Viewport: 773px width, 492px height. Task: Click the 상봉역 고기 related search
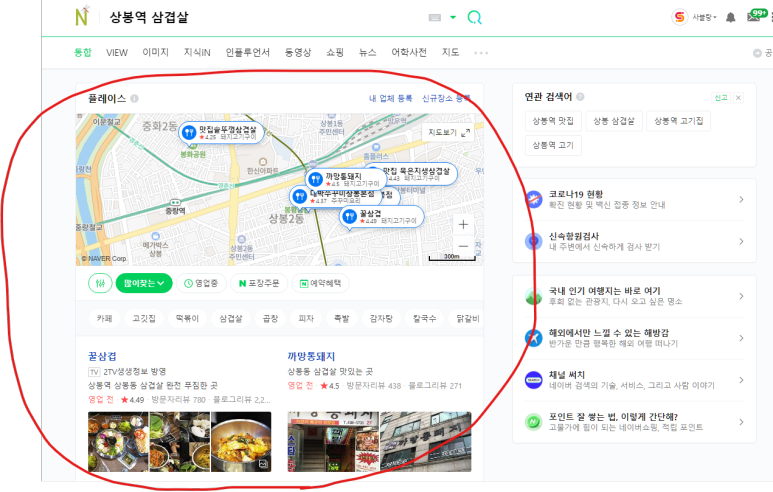pyautogui.click(x=553, y=145)
